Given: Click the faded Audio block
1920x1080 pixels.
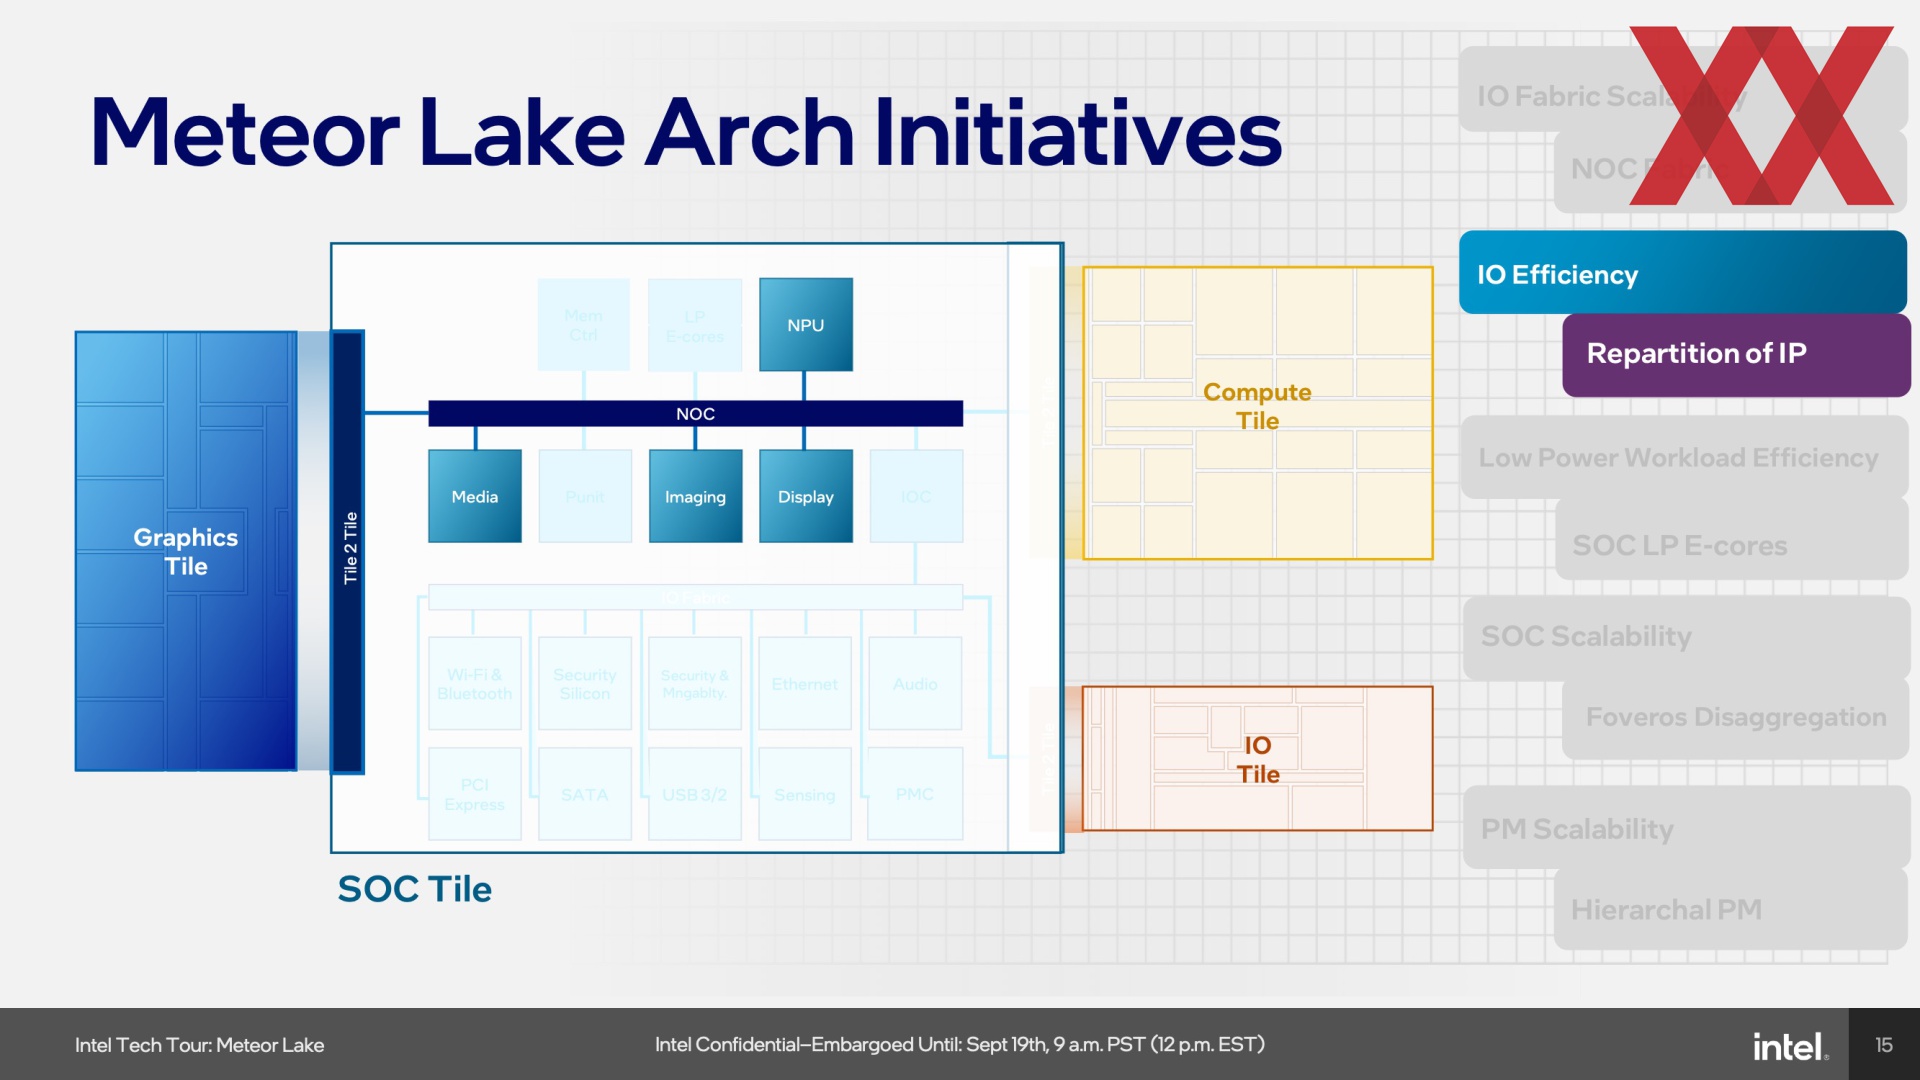Looking at the screenshot, I should point(915,684).
